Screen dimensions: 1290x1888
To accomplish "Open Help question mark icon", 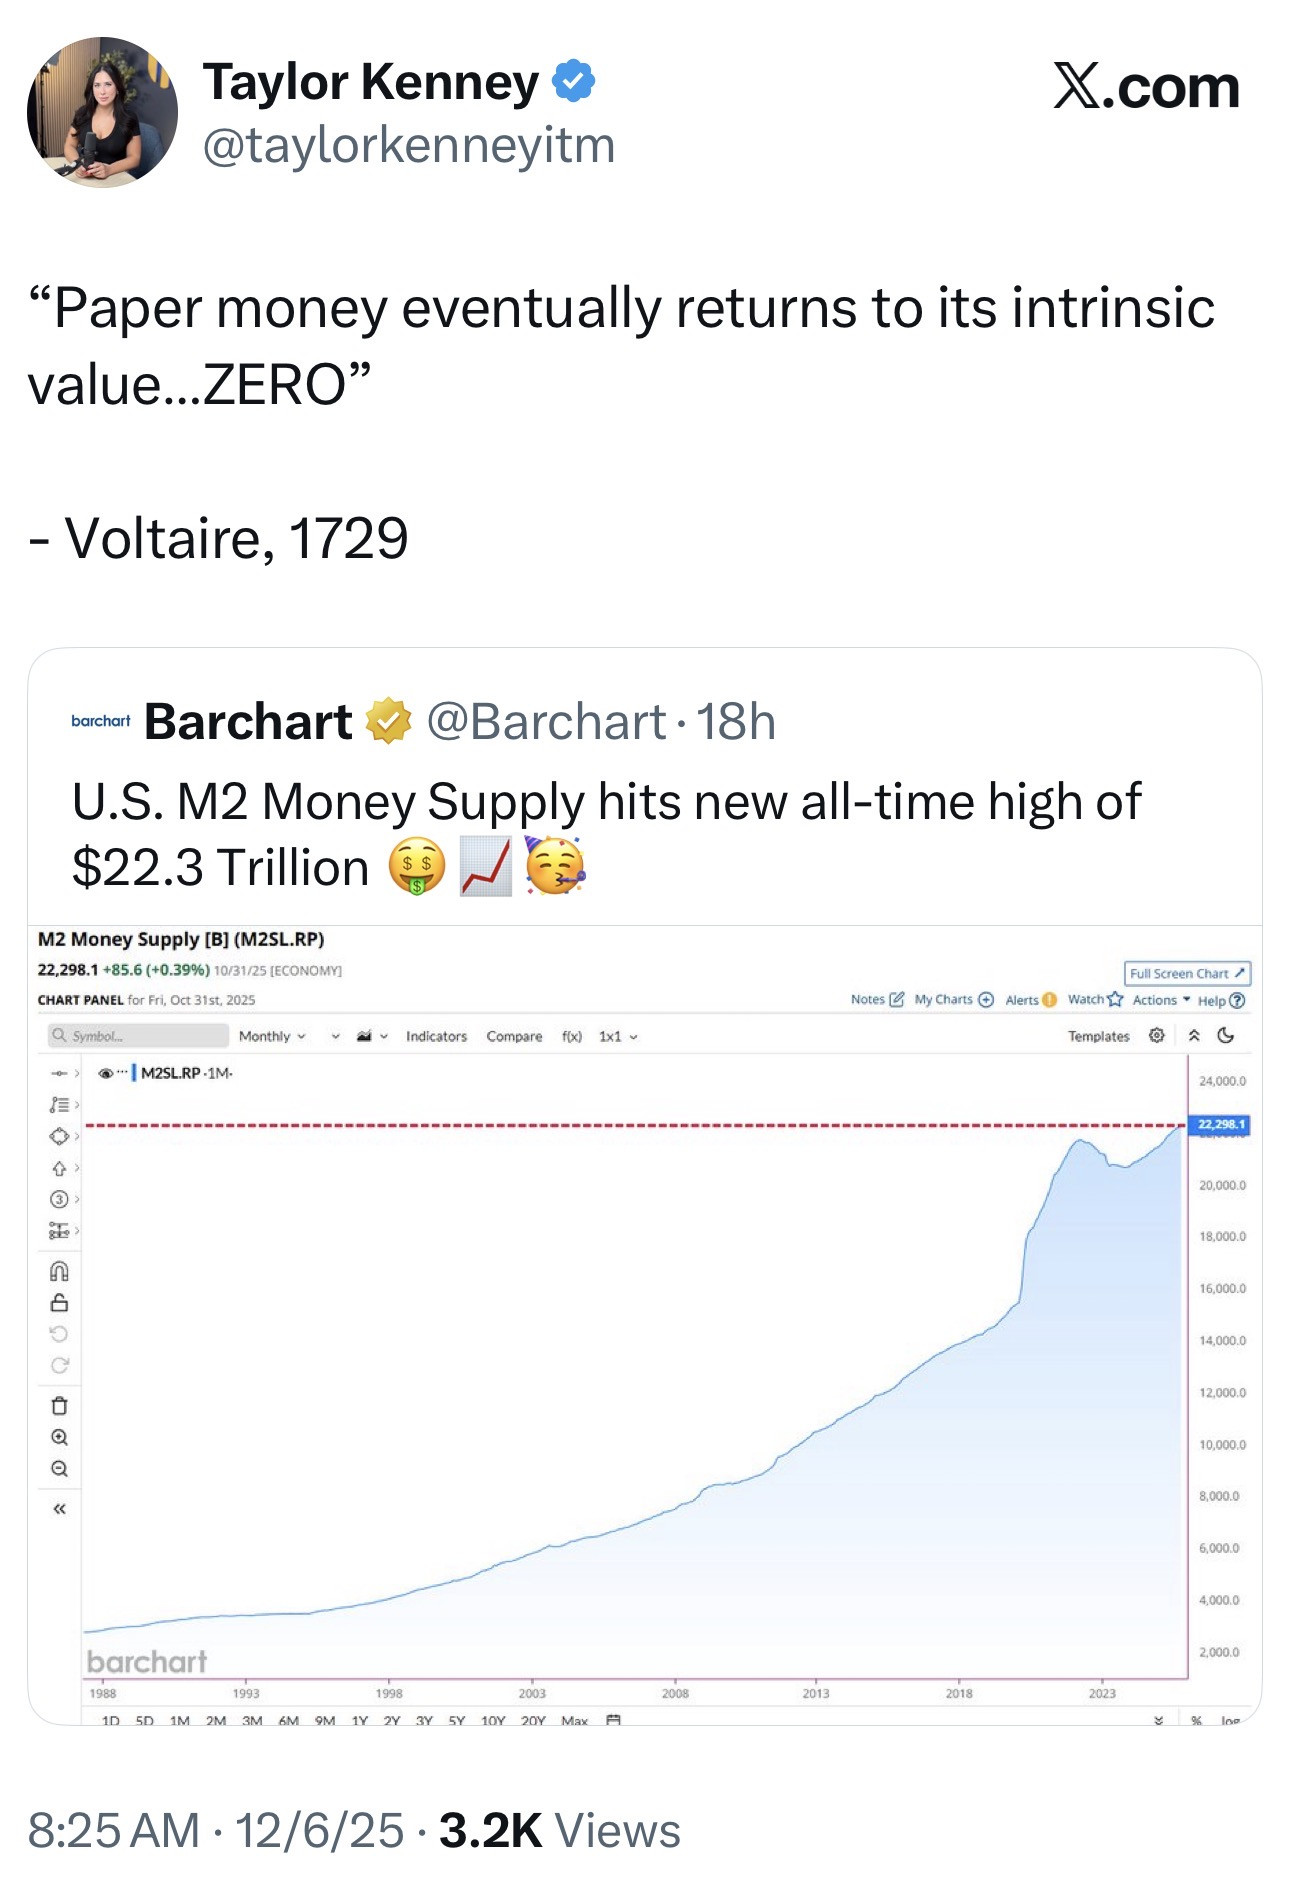I will [1237, 1001].
